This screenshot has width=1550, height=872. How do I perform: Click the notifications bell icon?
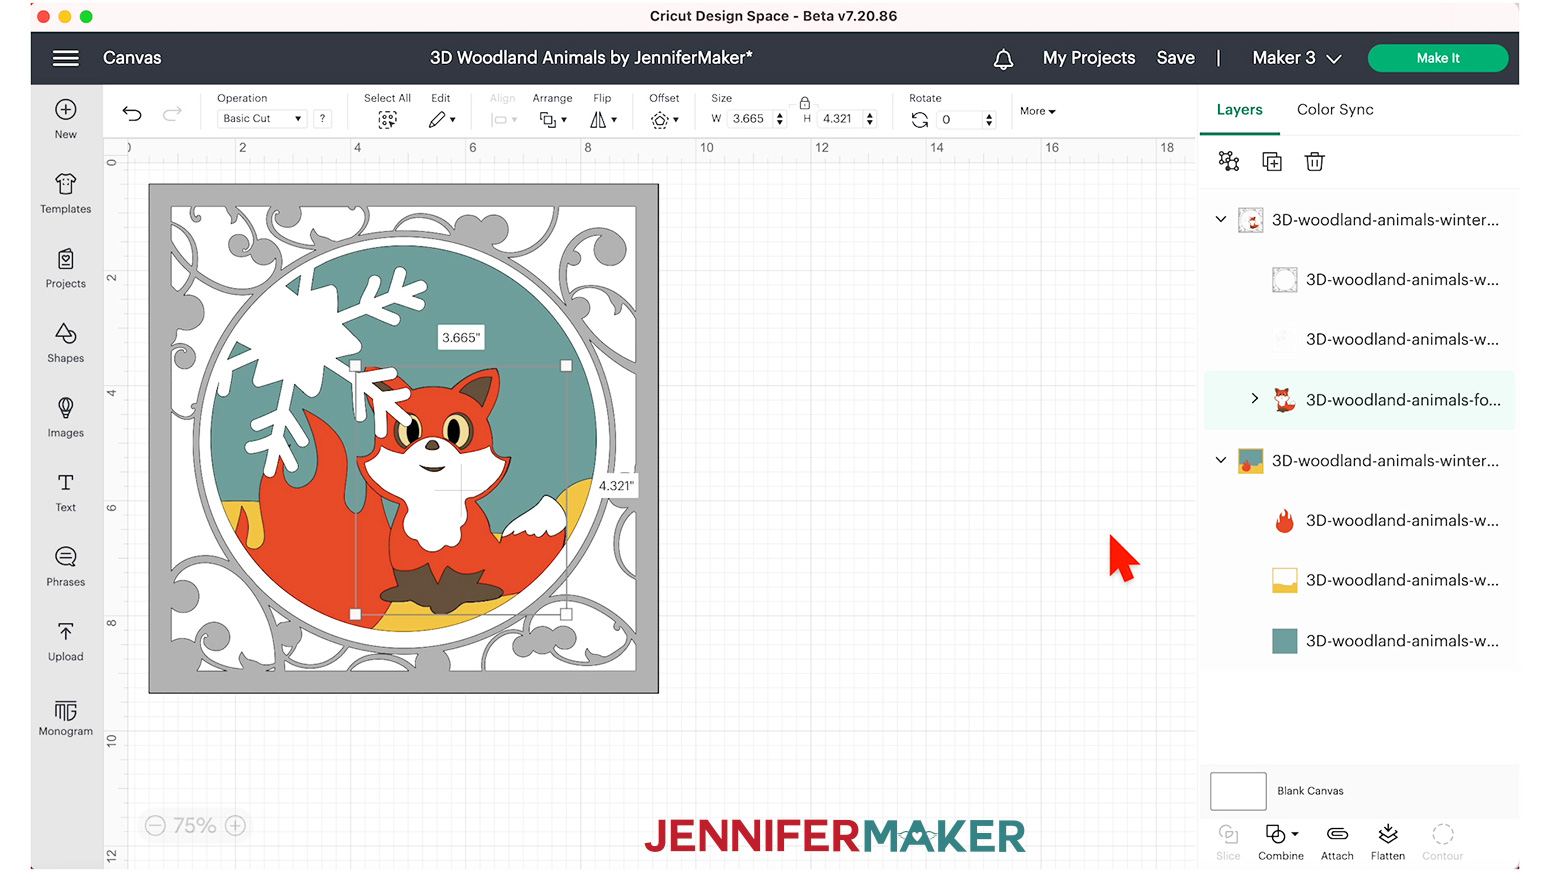tap(1003, 59)
